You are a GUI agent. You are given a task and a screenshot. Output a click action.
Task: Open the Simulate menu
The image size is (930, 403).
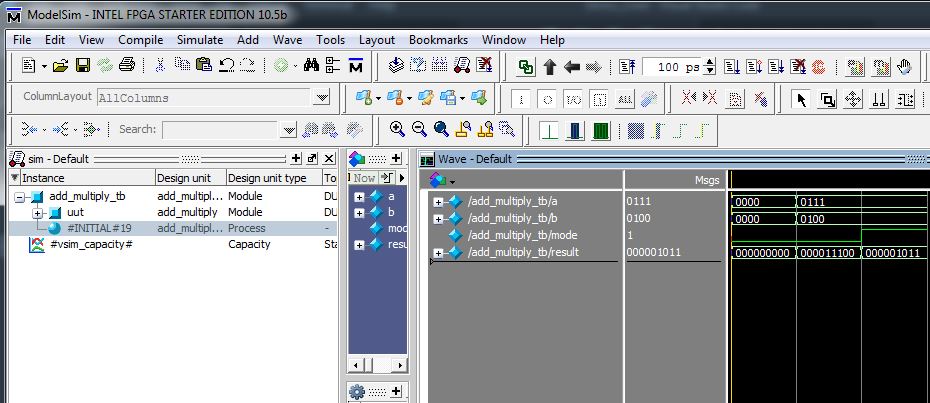200,40
